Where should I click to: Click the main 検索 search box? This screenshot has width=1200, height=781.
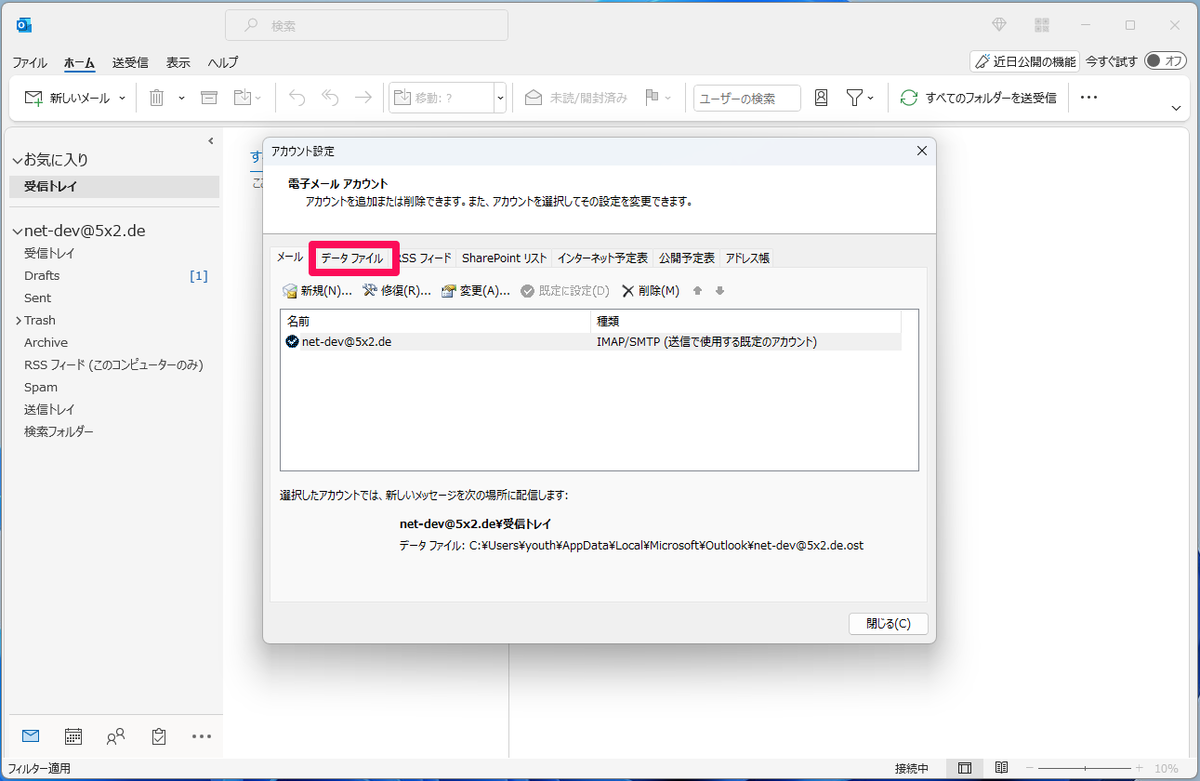(366, 25)
